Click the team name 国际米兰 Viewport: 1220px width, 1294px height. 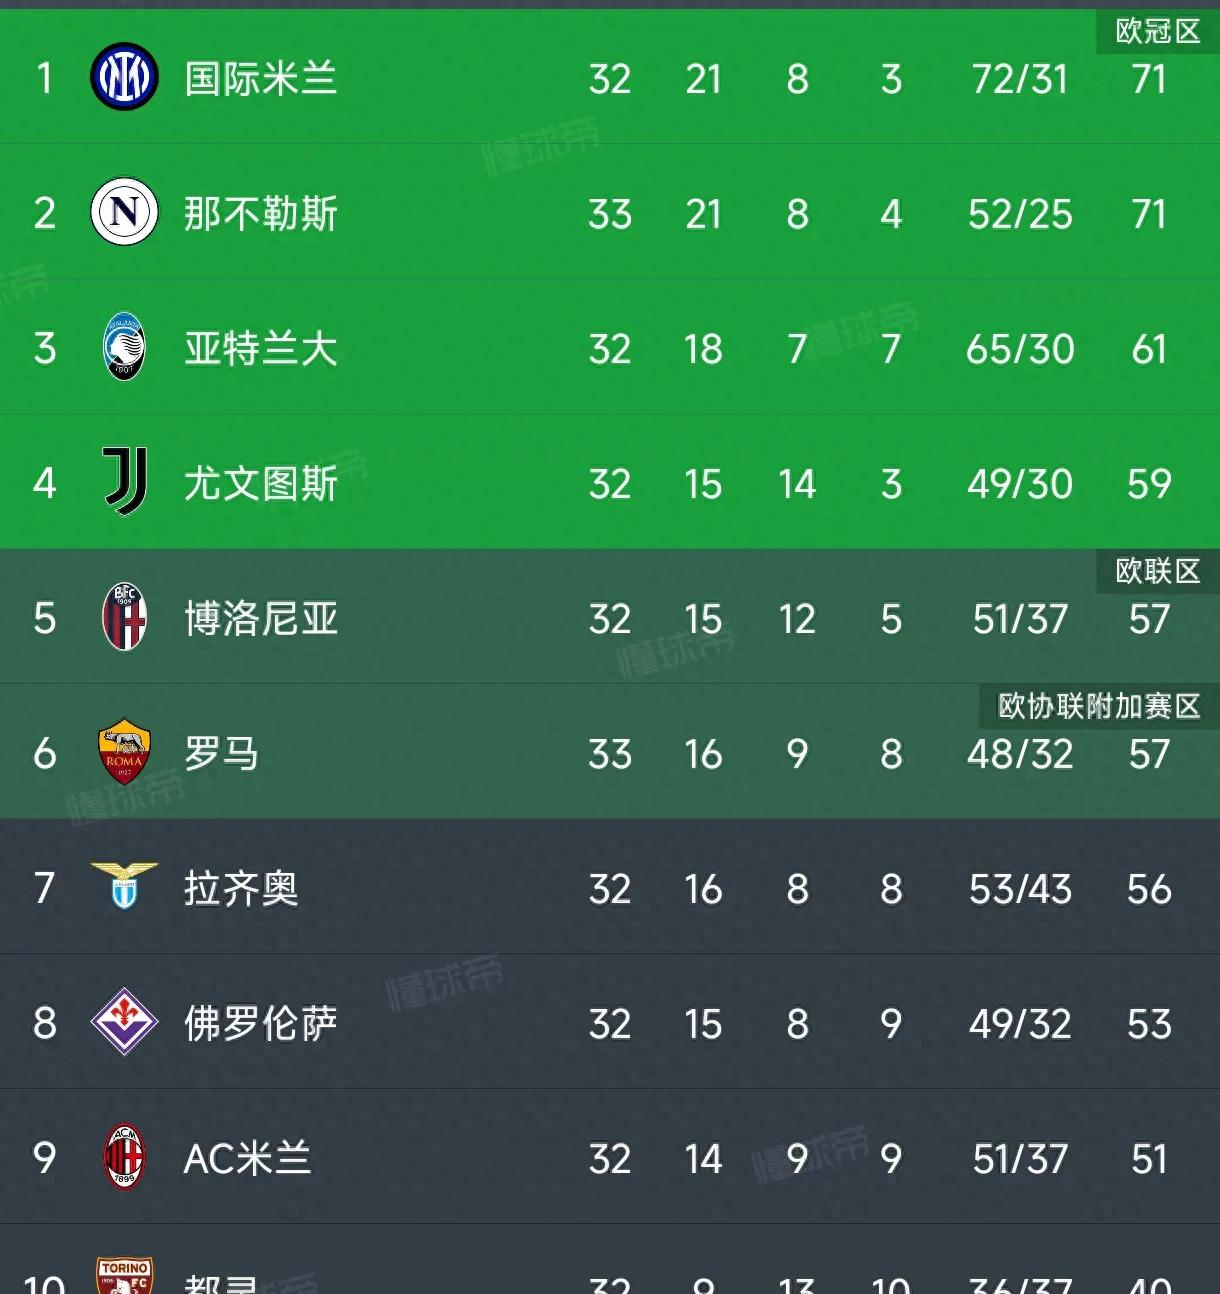coord(259,79)
